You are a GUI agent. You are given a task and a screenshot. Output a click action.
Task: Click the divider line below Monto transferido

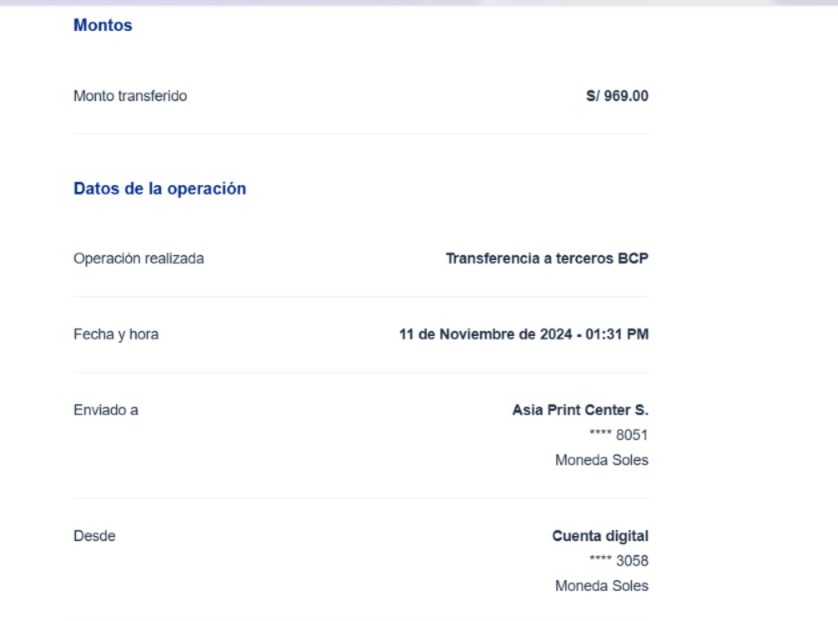360,134
